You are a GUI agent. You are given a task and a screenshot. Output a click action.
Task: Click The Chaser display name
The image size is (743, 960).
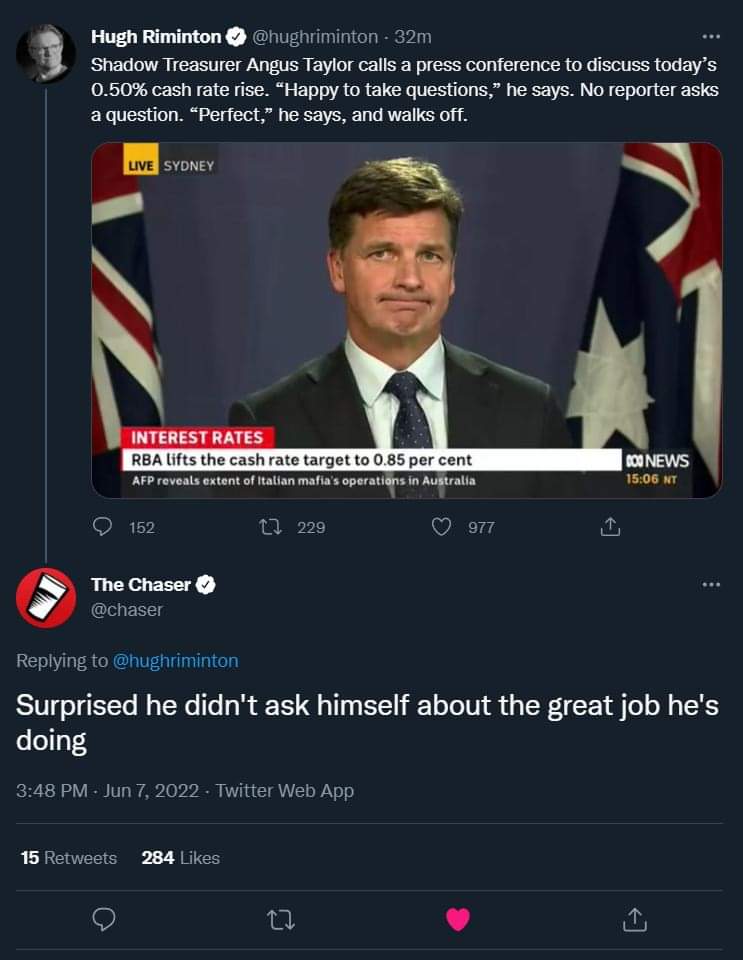[141, 584]
